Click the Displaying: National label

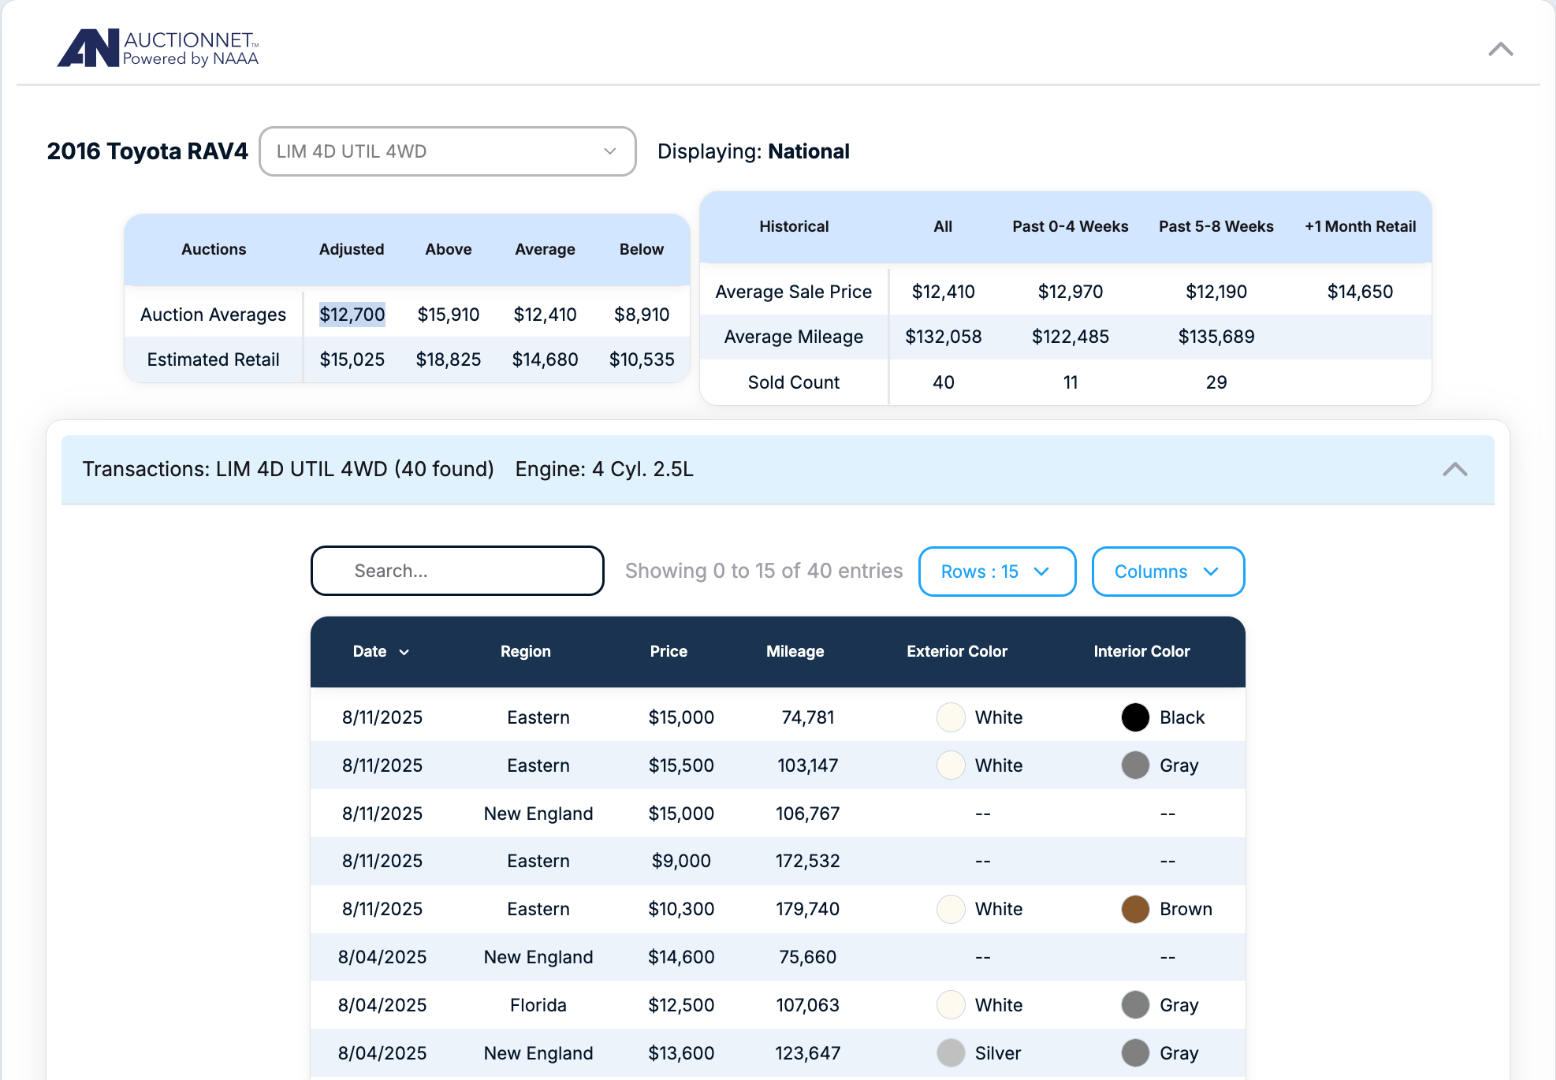[x=753, y=151]
